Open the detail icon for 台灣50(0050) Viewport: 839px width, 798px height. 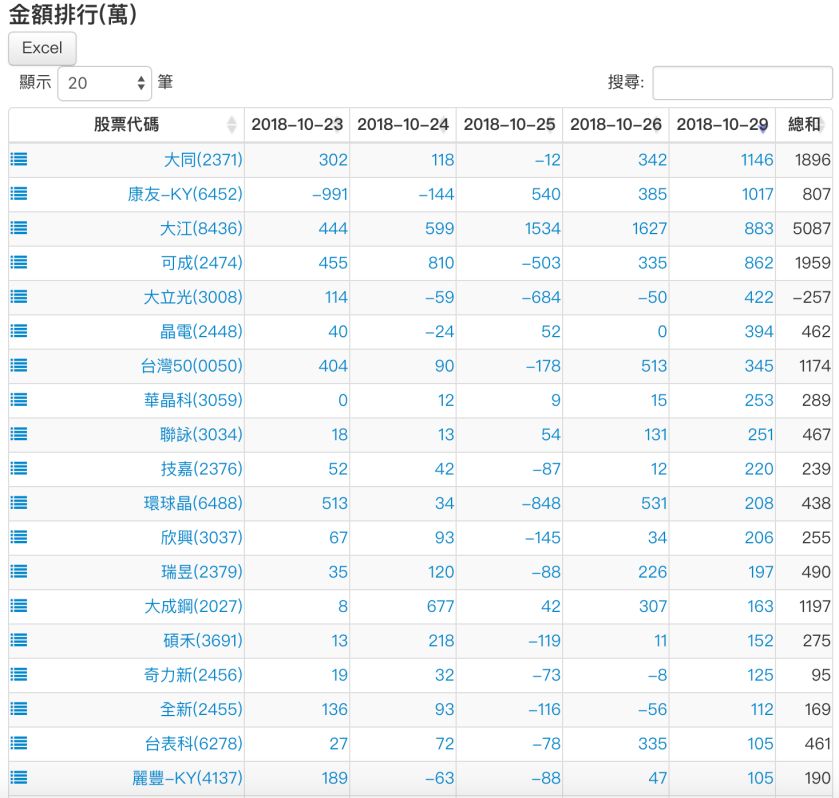tap(18, 365)
